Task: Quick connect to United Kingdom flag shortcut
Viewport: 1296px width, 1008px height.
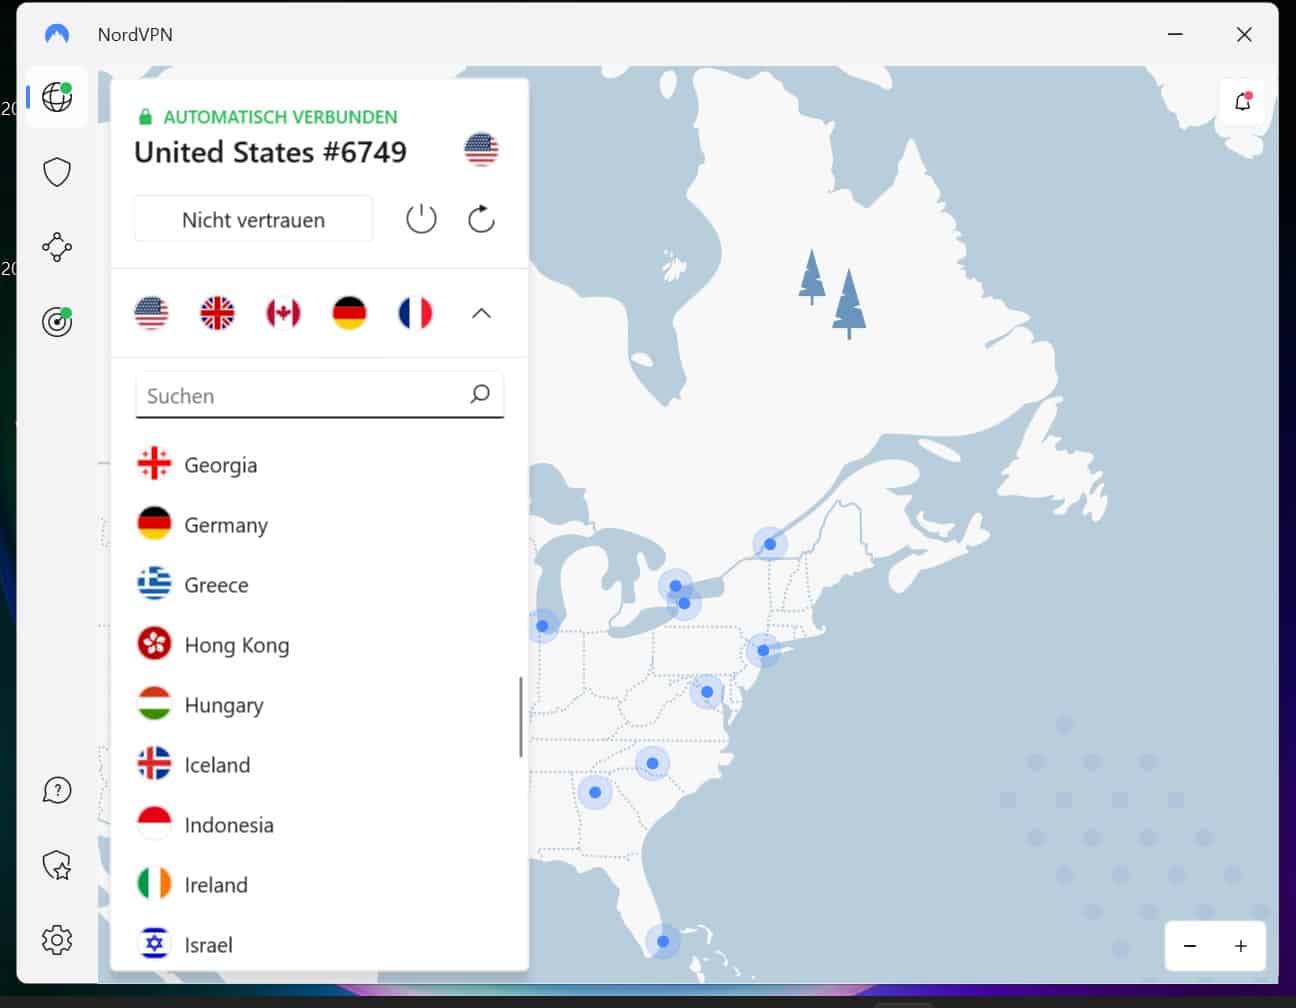Action: click(x=217, y=313)
